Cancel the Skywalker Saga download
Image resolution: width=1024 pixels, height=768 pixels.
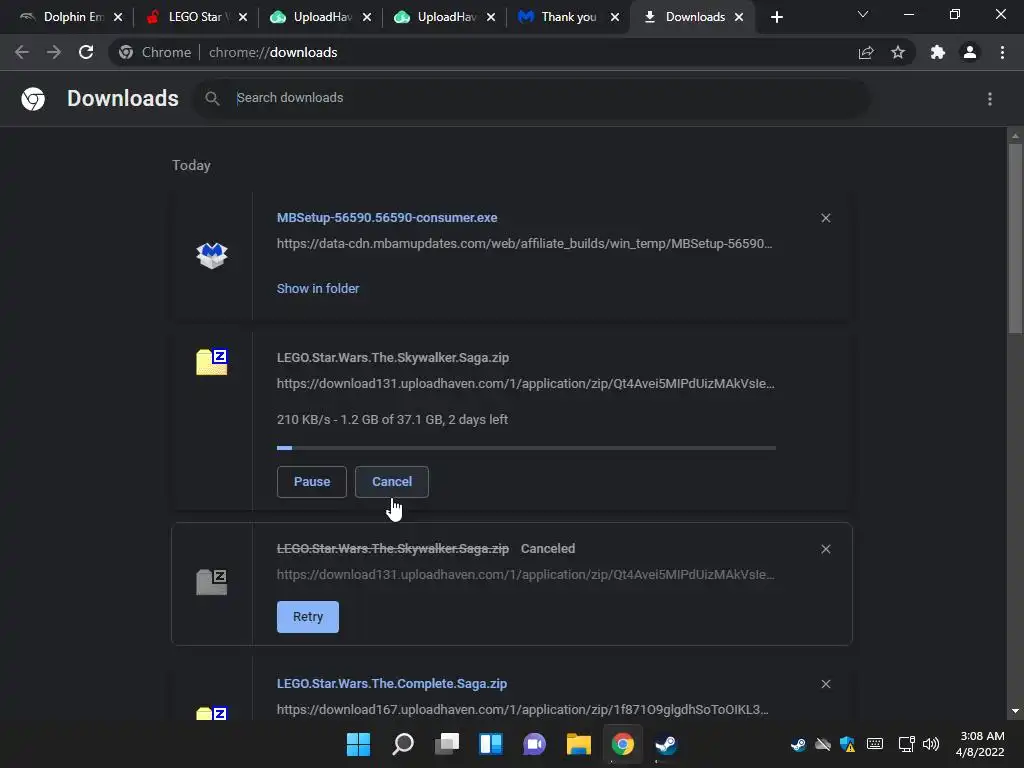click(x=392, y=482)
